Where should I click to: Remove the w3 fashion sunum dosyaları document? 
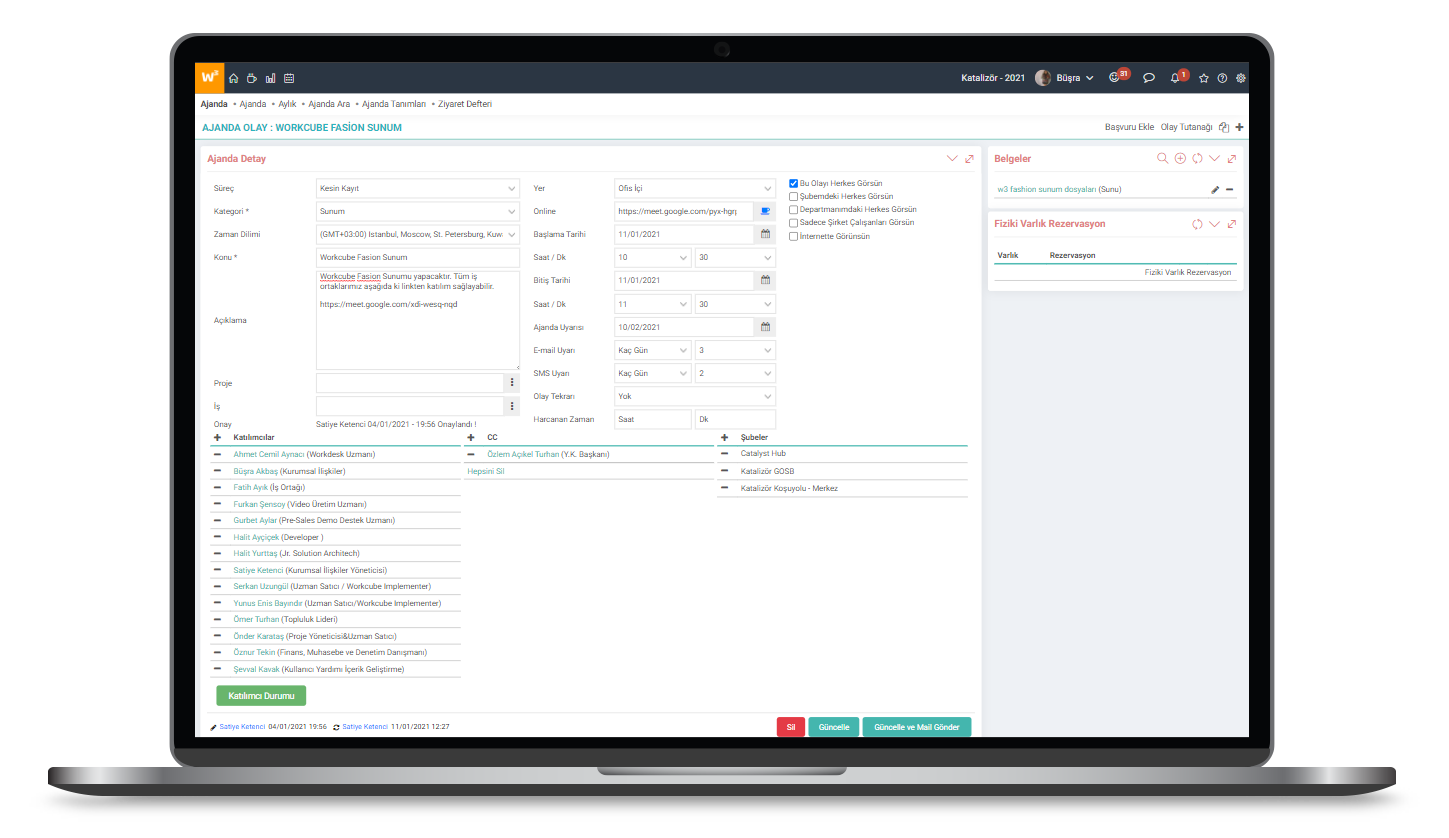point(1230,189)
